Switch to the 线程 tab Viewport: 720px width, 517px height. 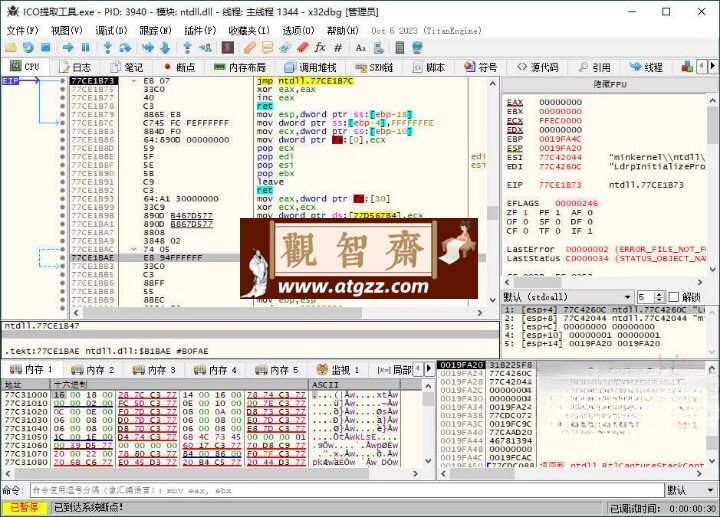[x=646, y=67]
